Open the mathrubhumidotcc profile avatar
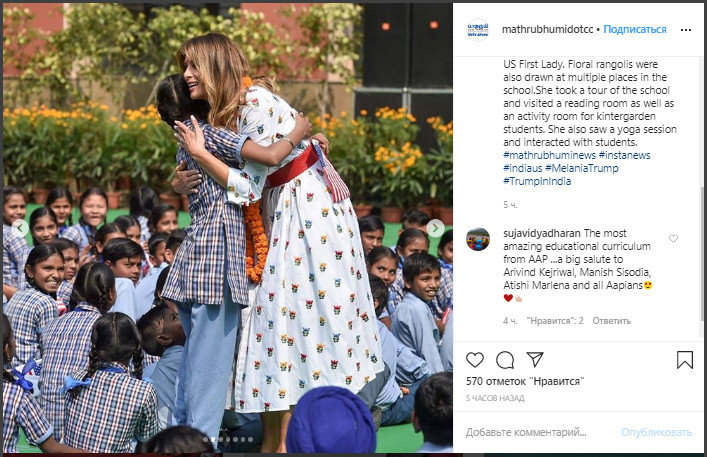This screenshot has height=457, width=707. pyautogui.click(x=477, y=30)
